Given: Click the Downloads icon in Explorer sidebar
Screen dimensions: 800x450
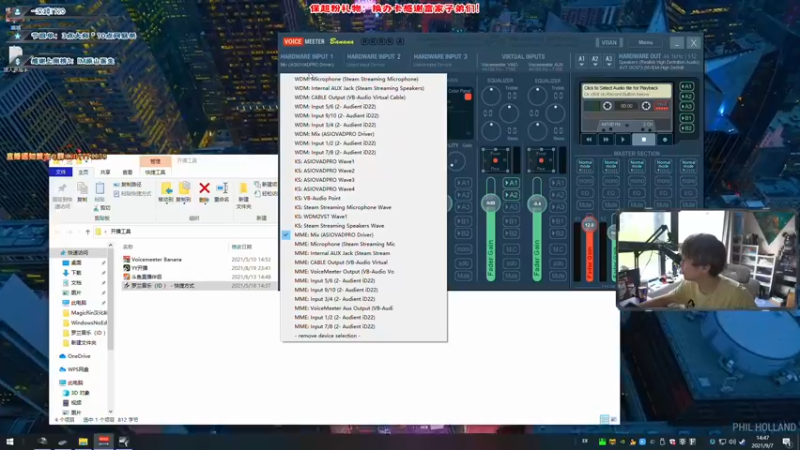Looking at the screenshot, I should coord(66,273).
